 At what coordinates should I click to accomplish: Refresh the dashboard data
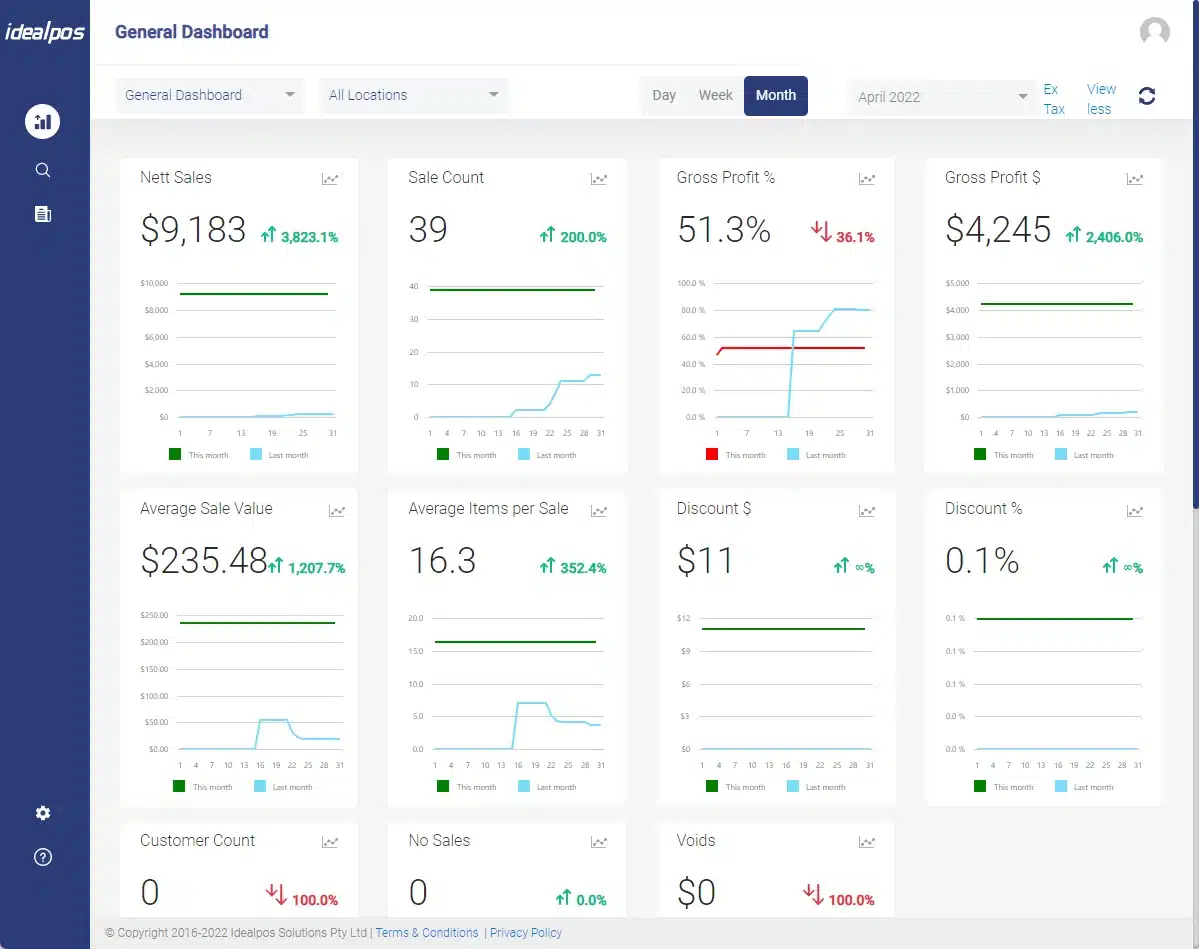(1147, 96)
